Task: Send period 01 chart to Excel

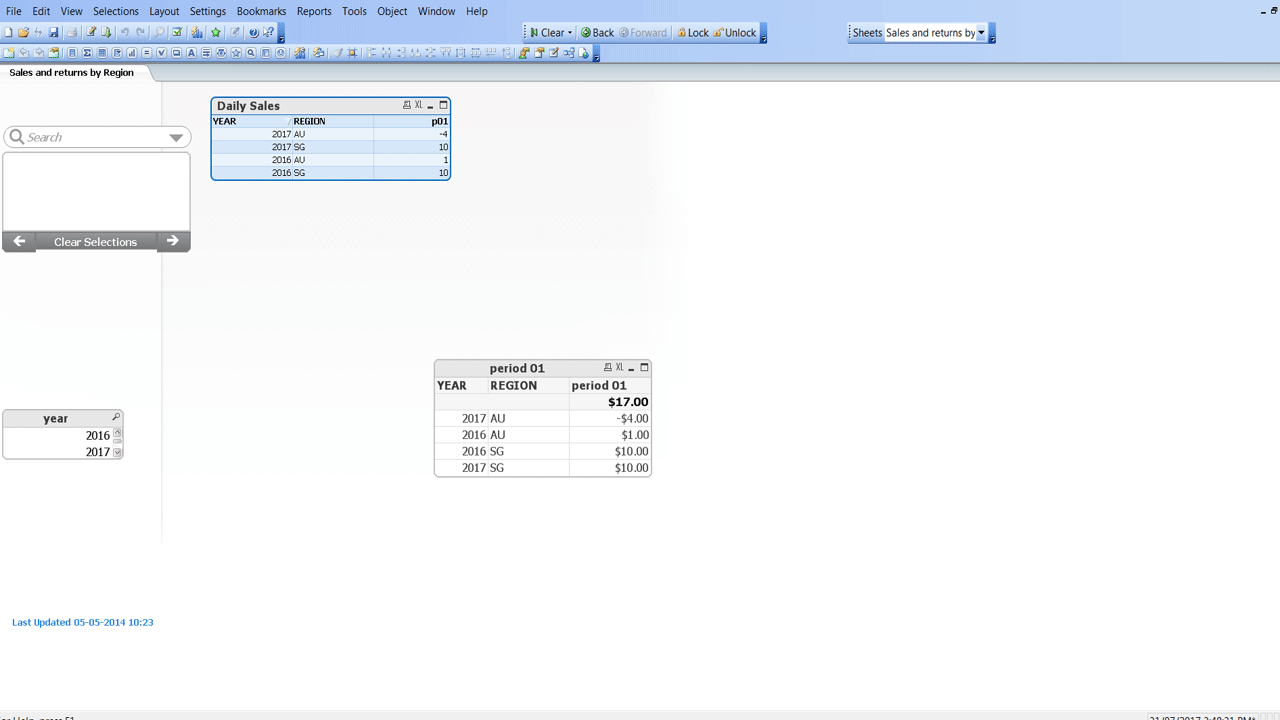Action: coord(620,368)
